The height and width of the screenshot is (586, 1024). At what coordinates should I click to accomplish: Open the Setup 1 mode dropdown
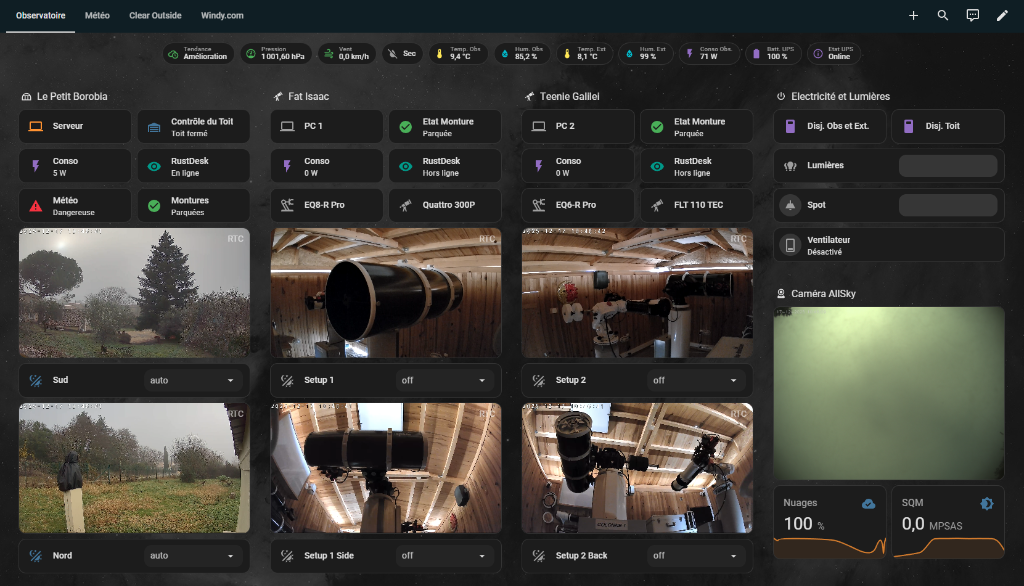[x=444, y=380]
